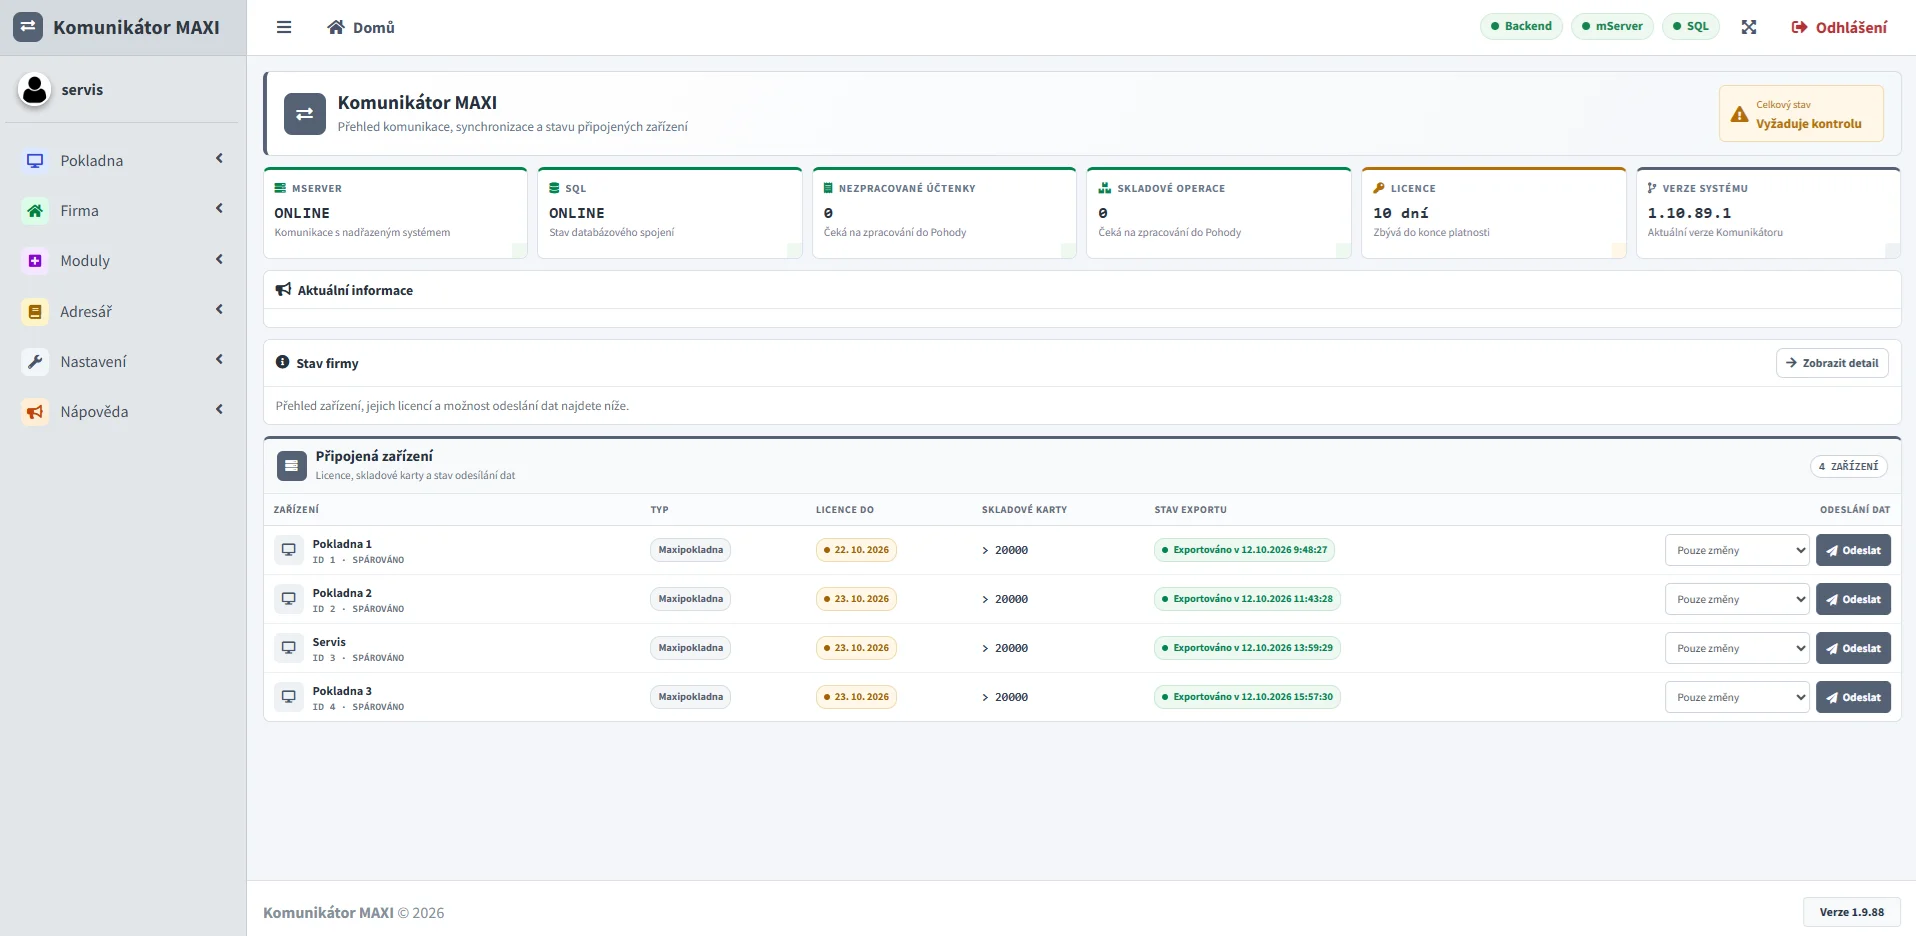
Task: Expand the Moduly menu chevron
Action: [219, 260]
